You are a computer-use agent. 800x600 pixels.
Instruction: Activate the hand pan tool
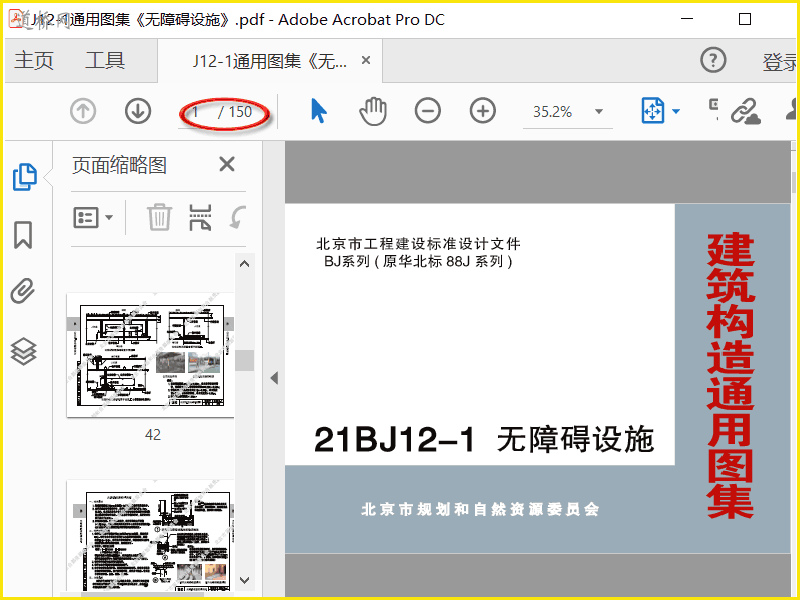coord(373,111)
